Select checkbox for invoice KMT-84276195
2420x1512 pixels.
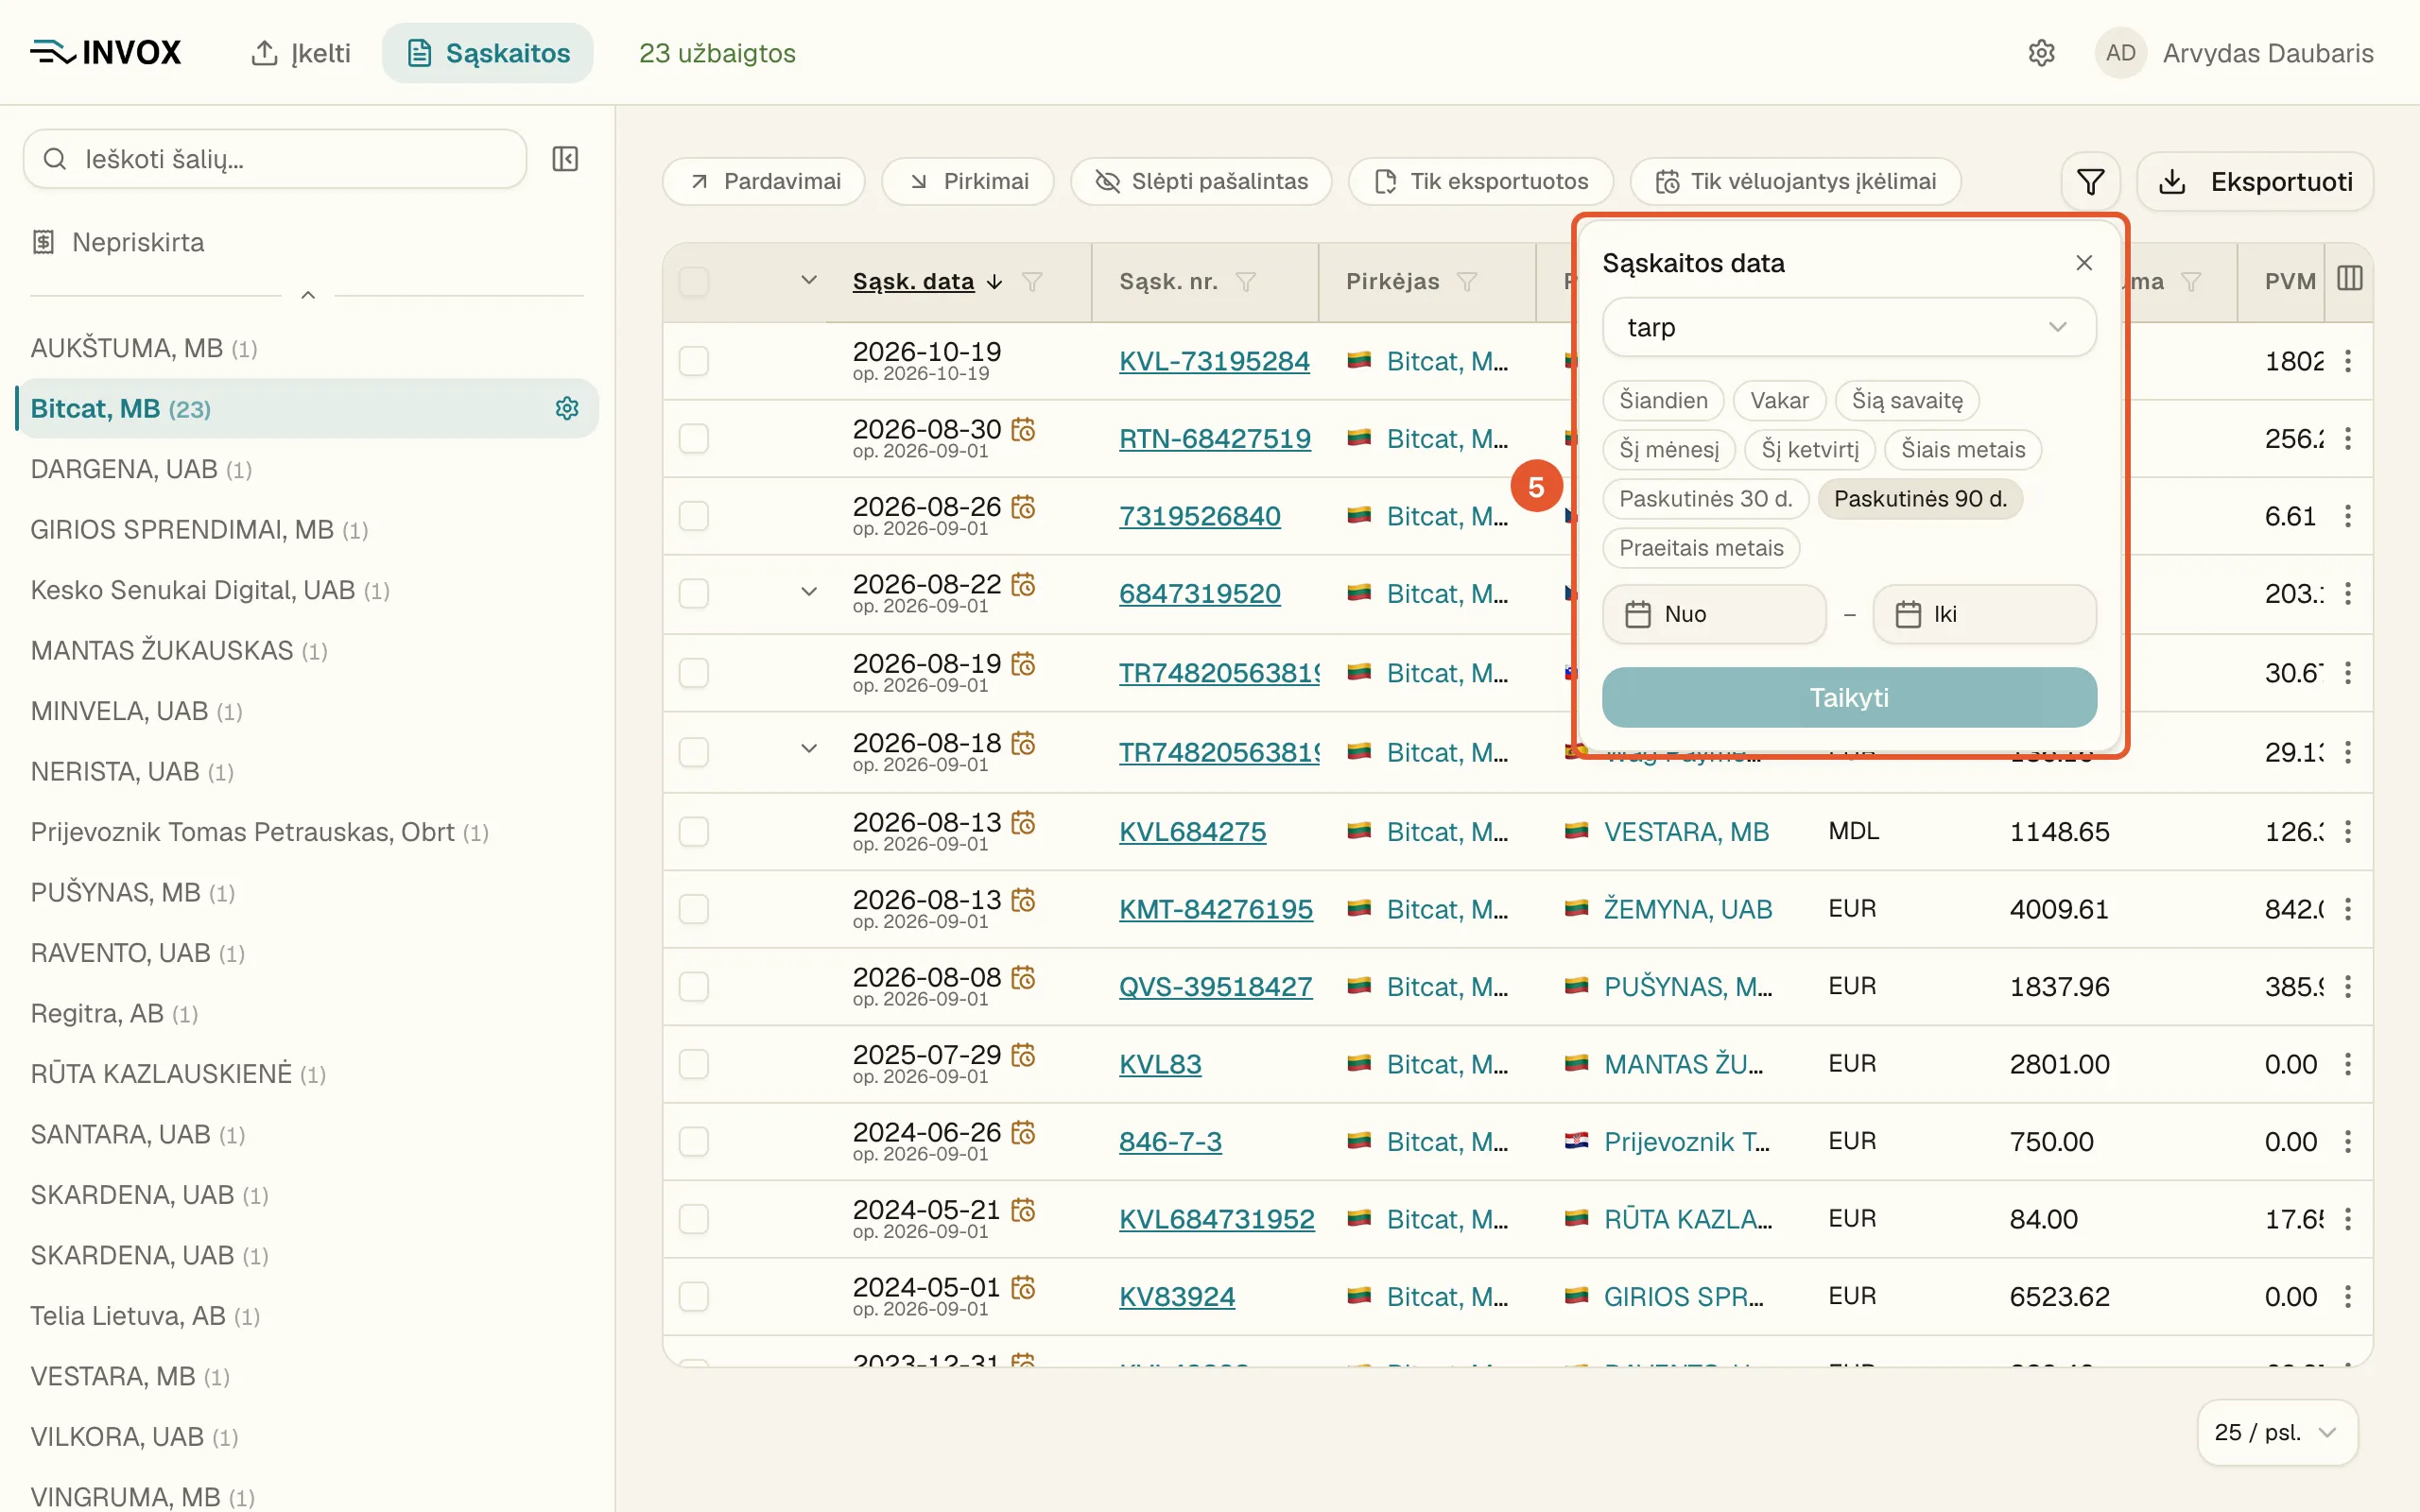(694, 909)
